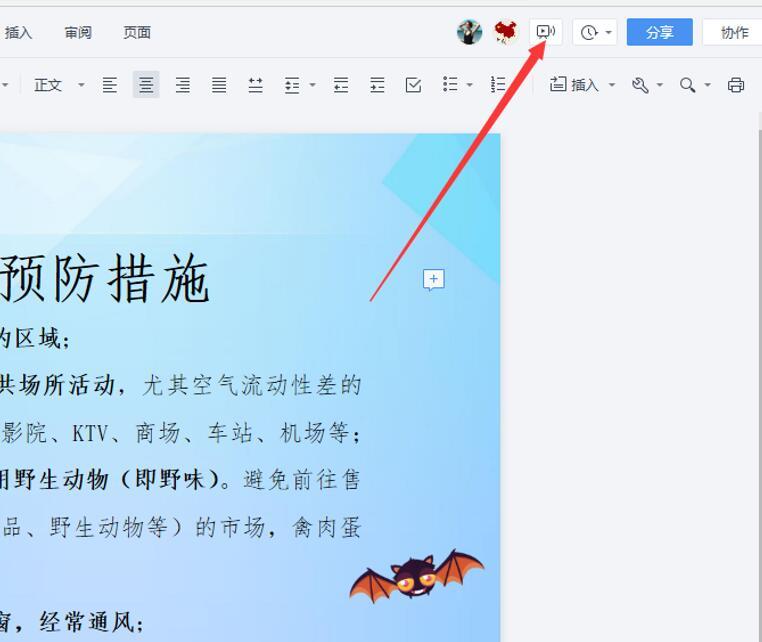Viewport: 762px width, 642px height.
Task: Click the increase indent icon
Action: (377, 85)
